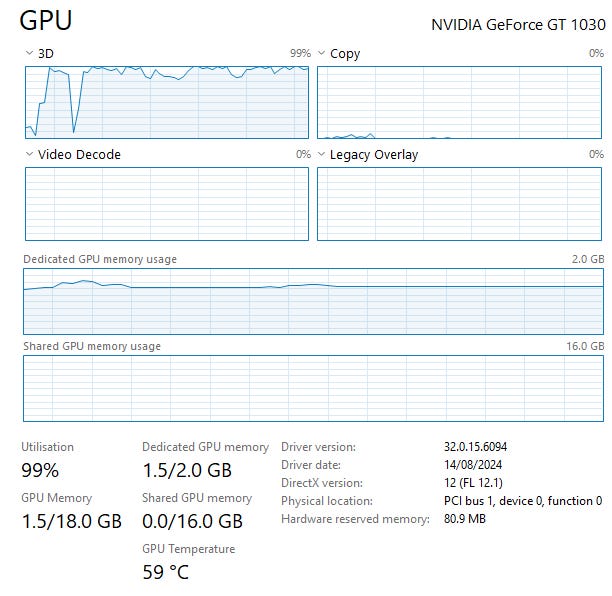
Task: Click the 99% Utilisation value
Action: click(x=40, y=470)
